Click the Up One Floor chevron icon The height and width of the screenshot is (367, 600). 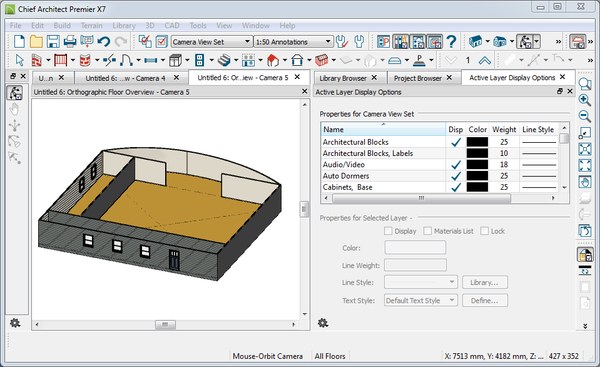pyautogui.click(x=484, y=60)
